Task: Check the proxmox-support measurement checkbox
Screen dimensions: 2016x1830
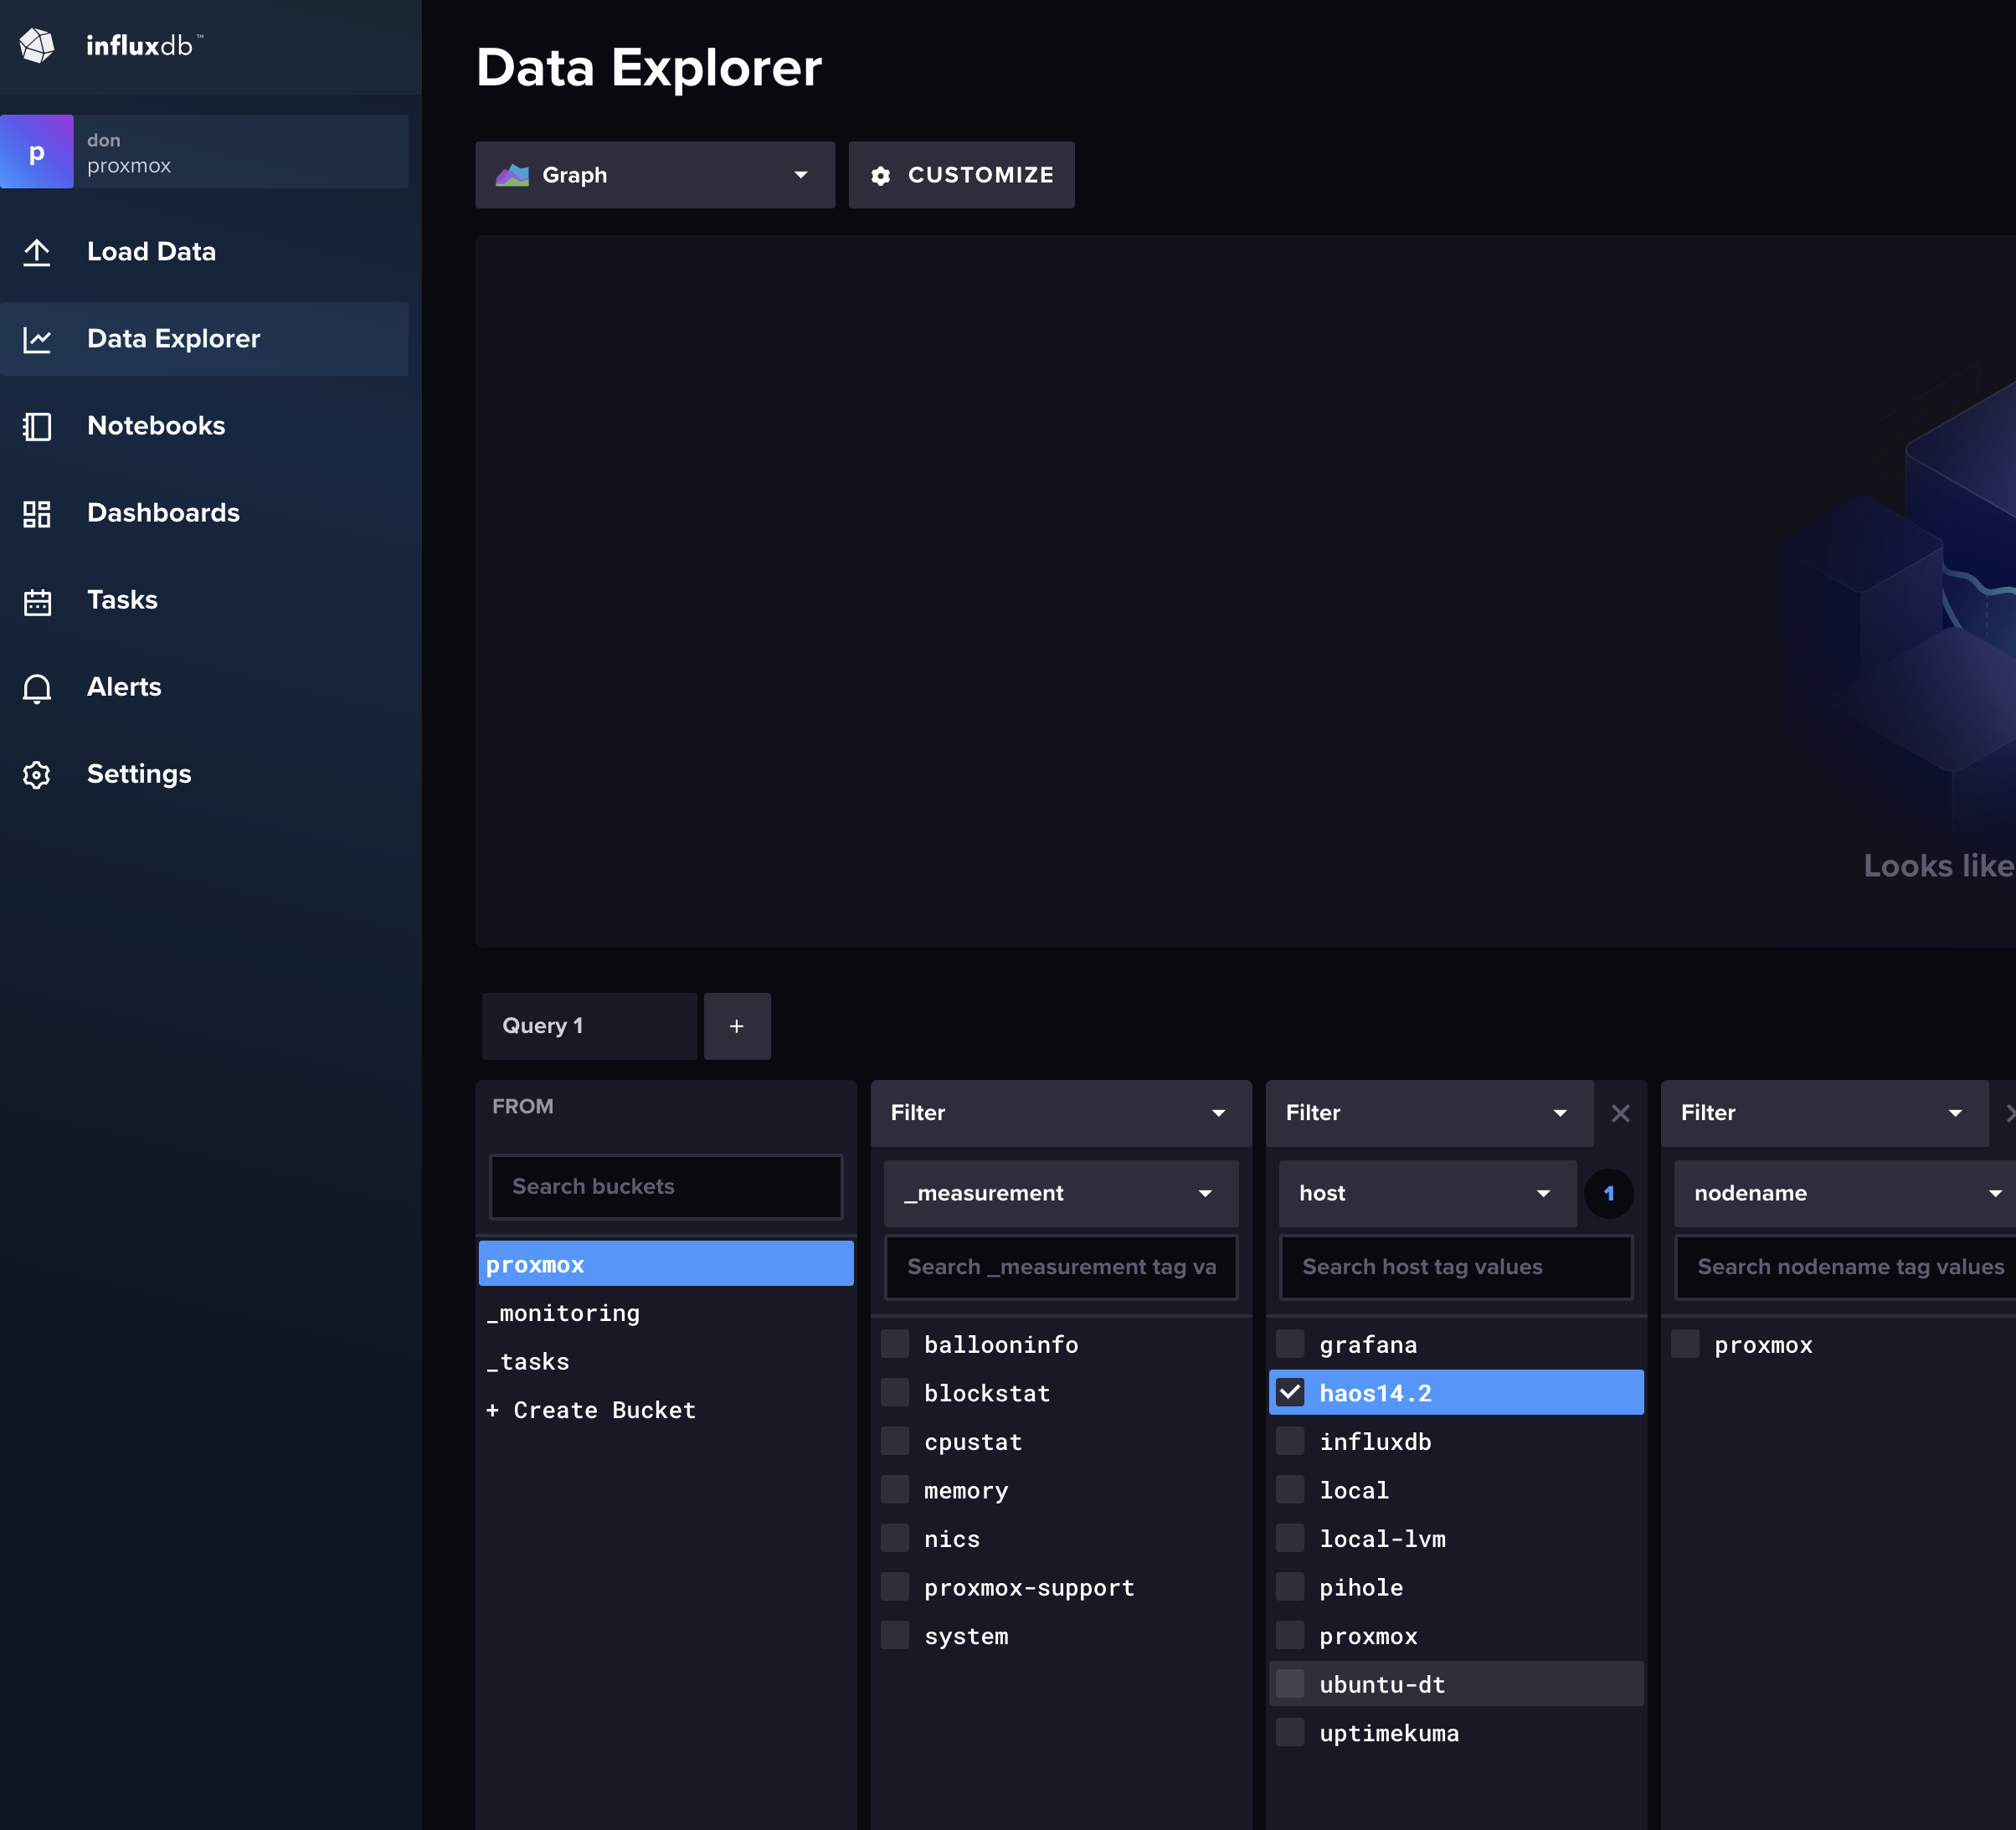Action: (x=895, y=1587)
